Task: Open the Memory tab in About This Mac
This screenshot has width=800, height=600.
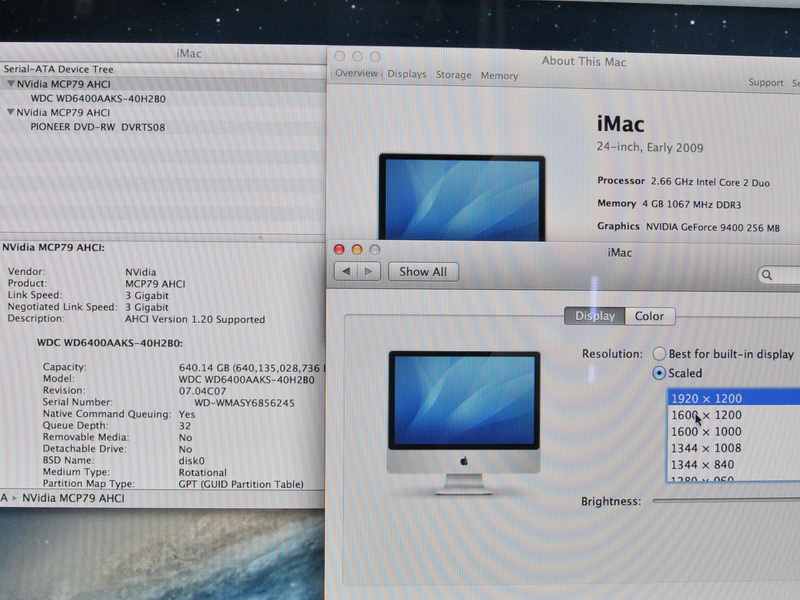Action: point(499,76)
